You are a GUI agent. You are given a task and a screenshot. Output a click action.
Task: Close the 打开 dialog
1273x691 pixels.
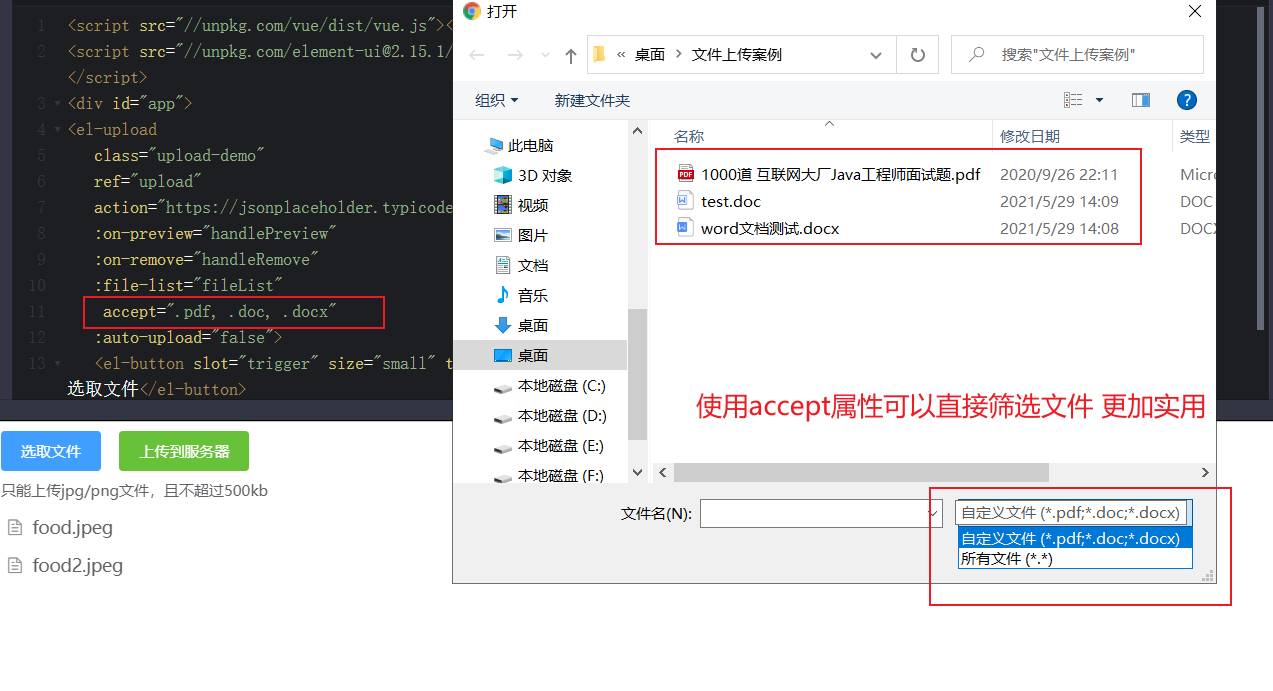[x=1194, y=11]
